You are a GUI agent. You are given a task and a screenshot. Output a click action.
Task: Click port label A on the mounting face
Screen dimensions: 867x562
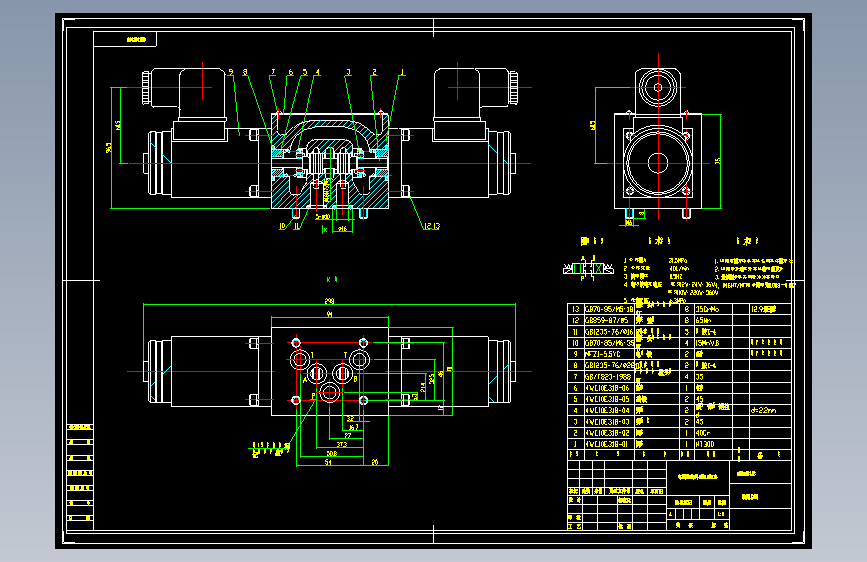tap(305, 380)
